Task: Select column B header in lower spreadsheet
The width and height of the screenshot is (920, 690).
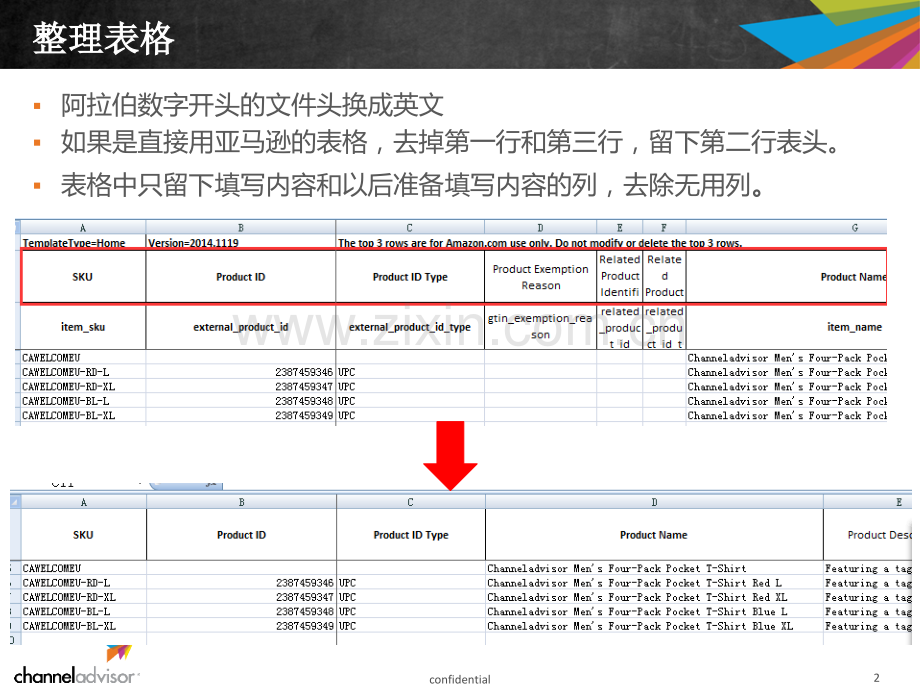Action: 241,502
